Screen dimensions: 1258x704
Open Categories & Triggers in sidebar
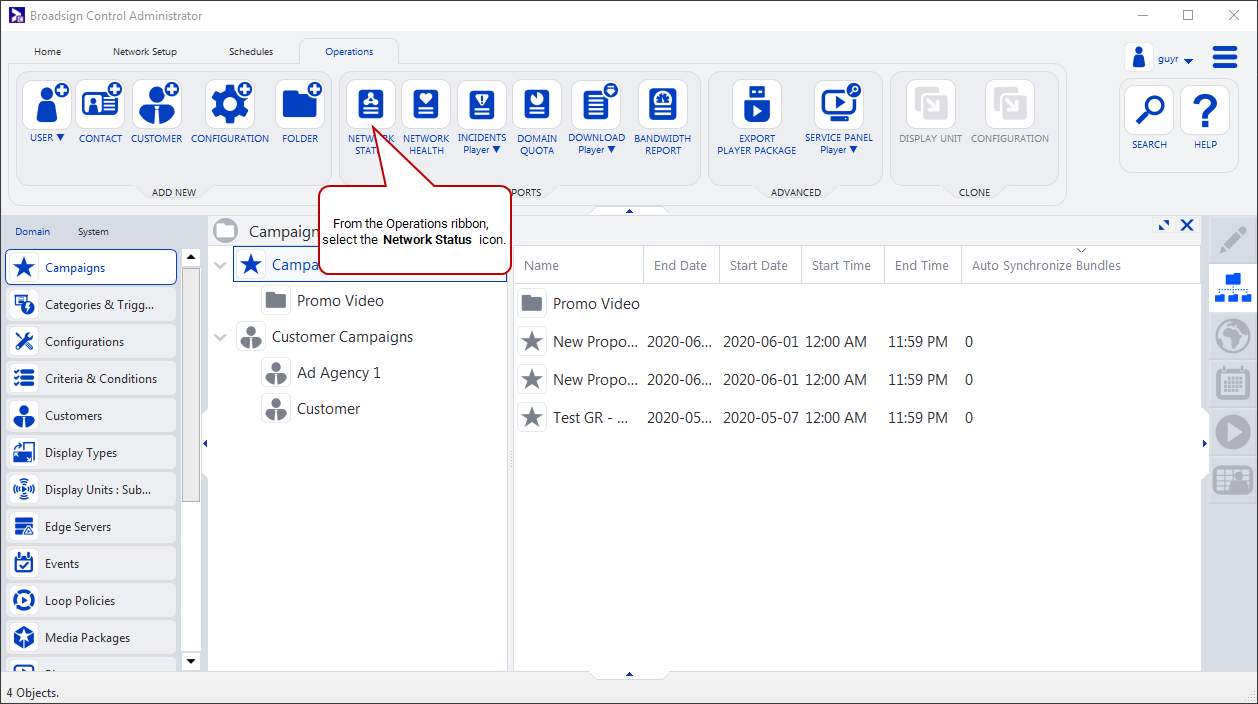[x=91, y=305]
